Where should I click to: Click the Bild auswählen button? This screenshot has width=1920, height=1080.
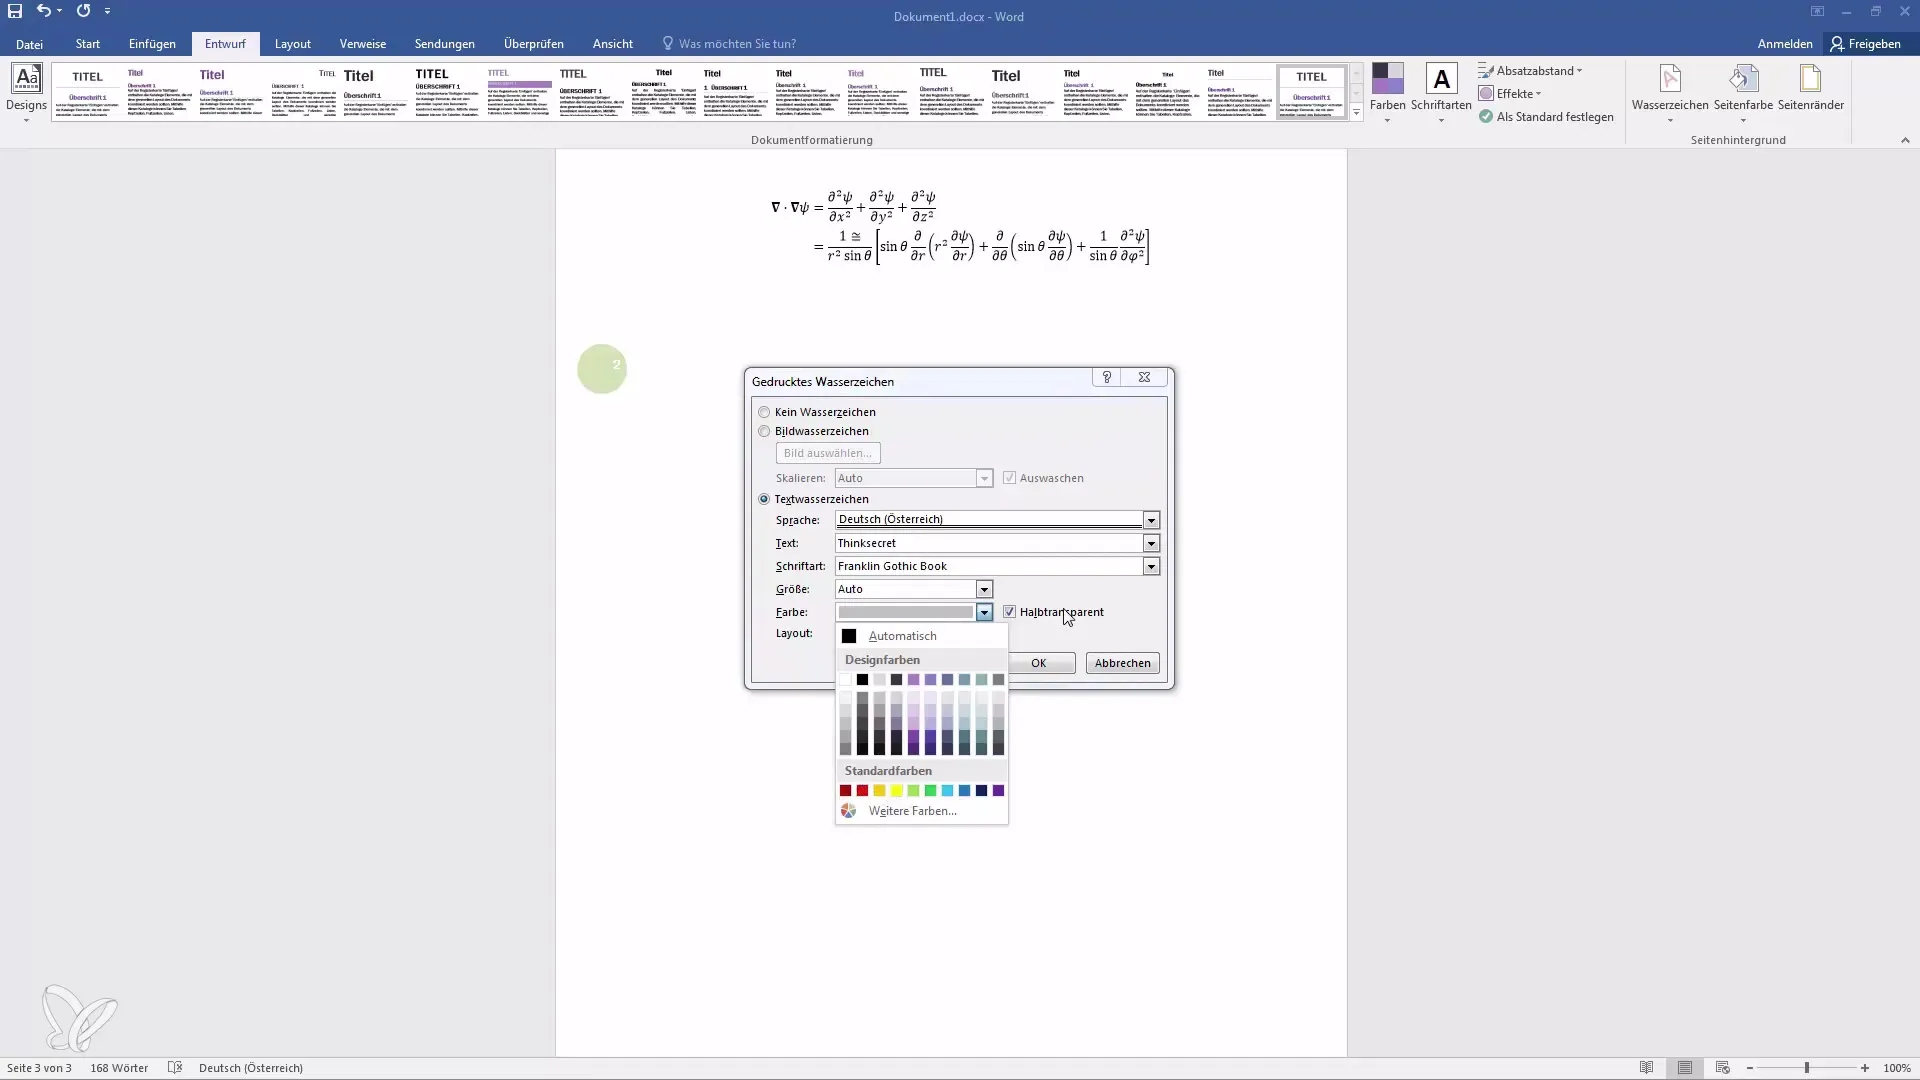coord(828,453)
